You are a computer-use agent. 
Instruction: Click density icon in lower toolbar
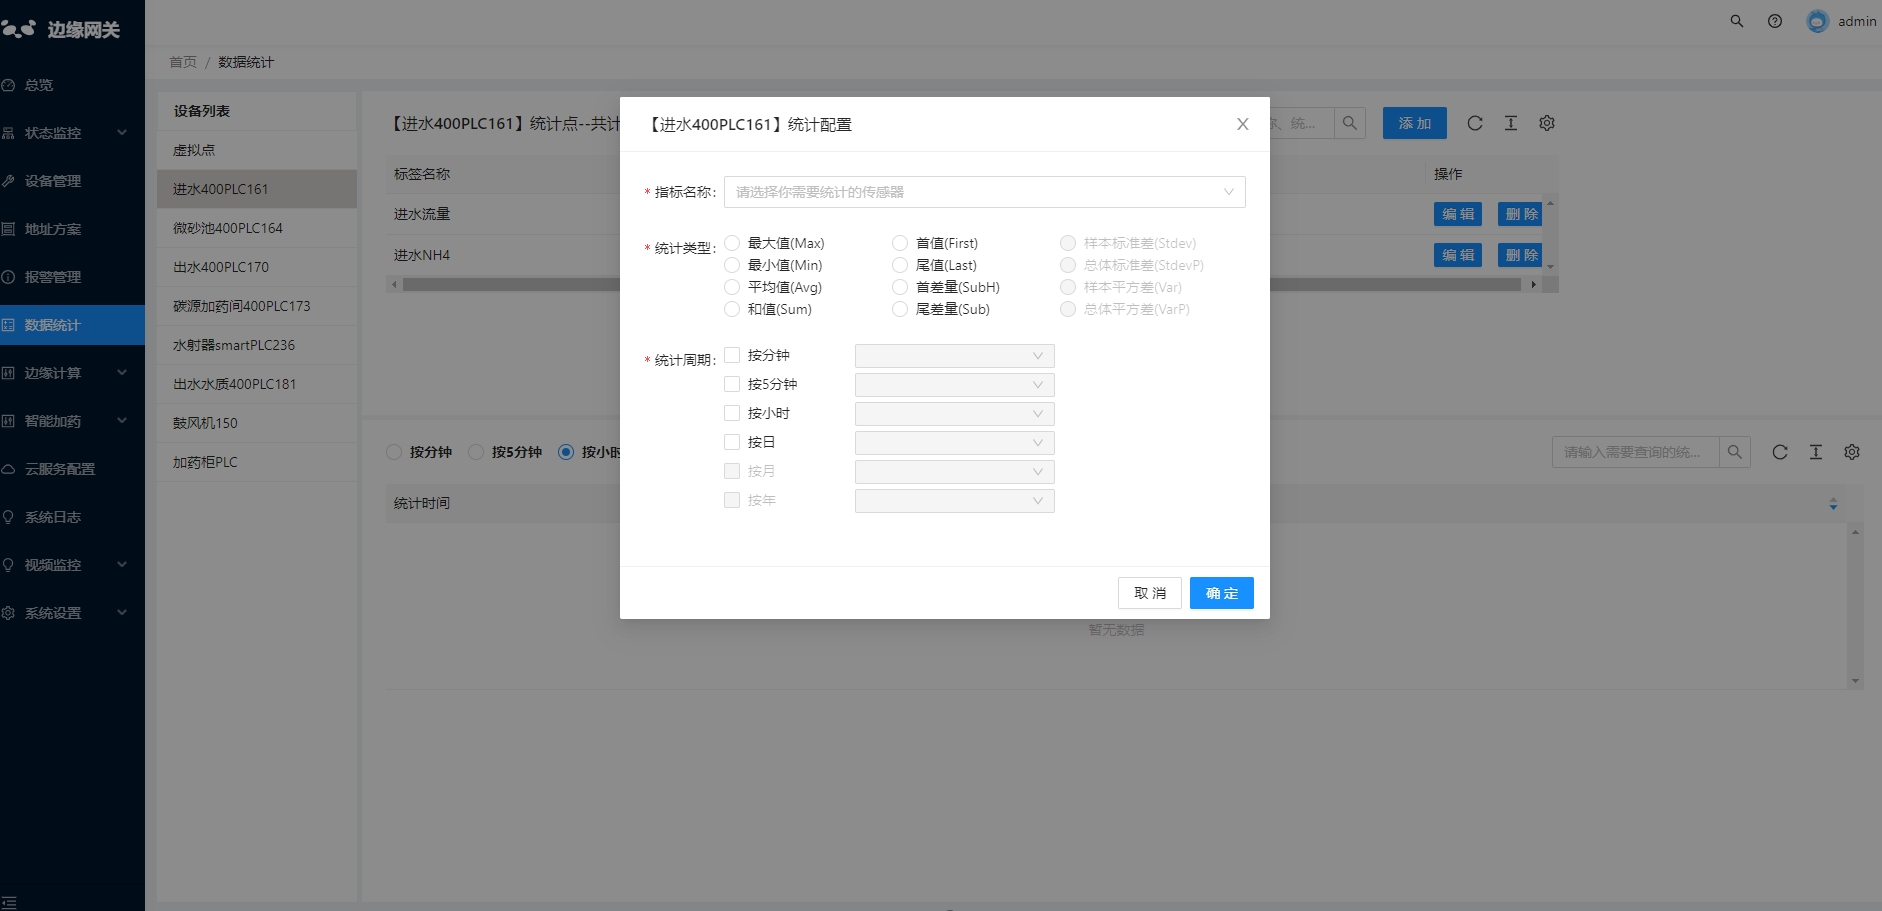[1816, 452]
